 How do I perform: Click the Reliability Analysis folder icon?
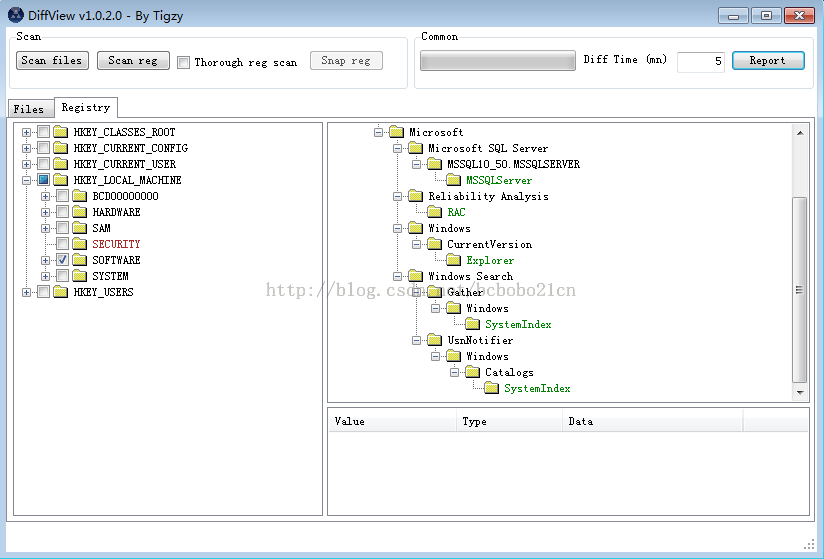pyautogui.click(x=415, y=196)
